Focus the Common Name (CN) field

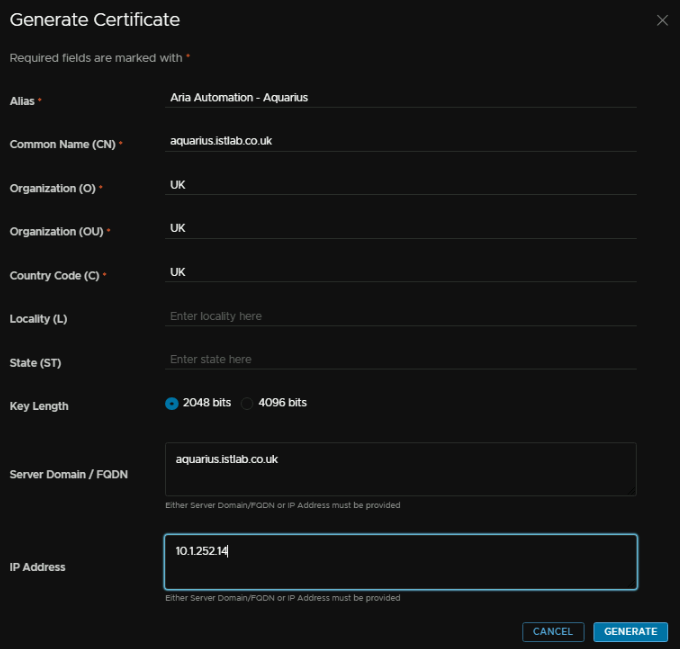(x=401, y=141)
